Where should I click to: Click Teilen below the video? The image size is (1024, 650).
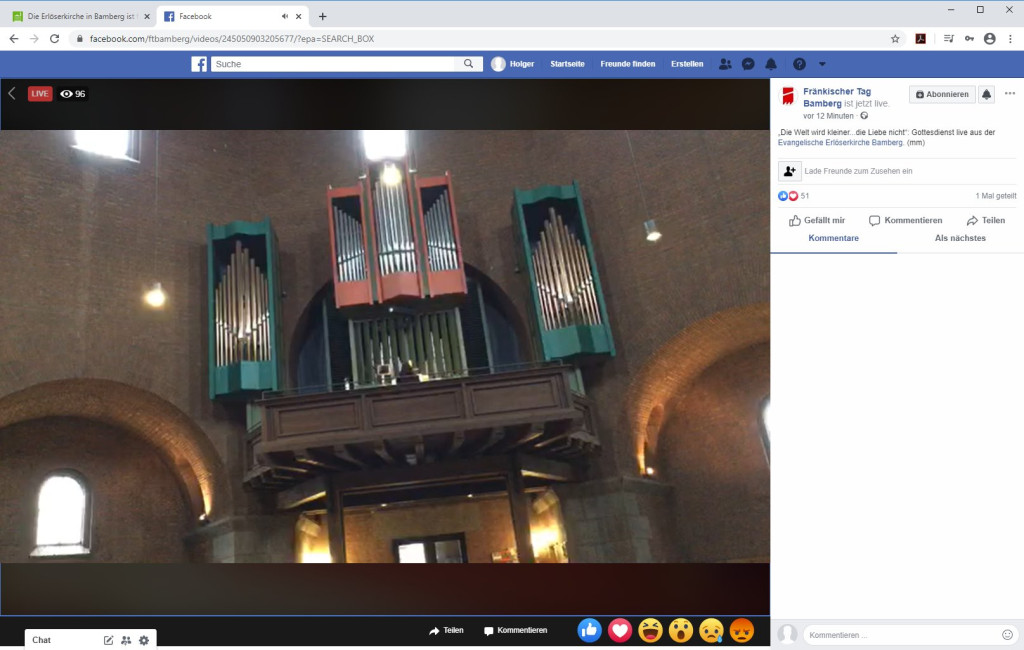tap(446, 630)
